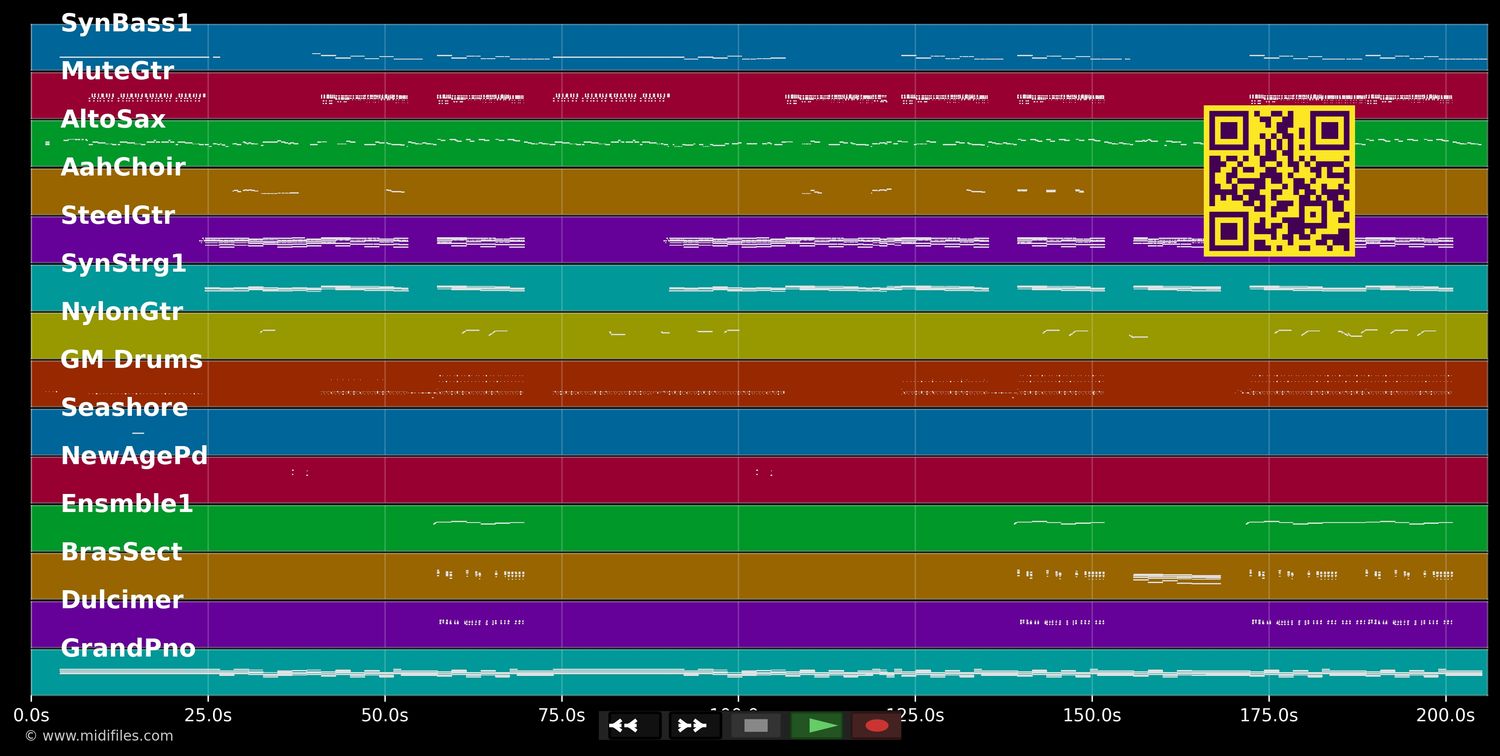Select the GM Drums track label
Screen dimensions: 1500x756
tap(132, 359)
